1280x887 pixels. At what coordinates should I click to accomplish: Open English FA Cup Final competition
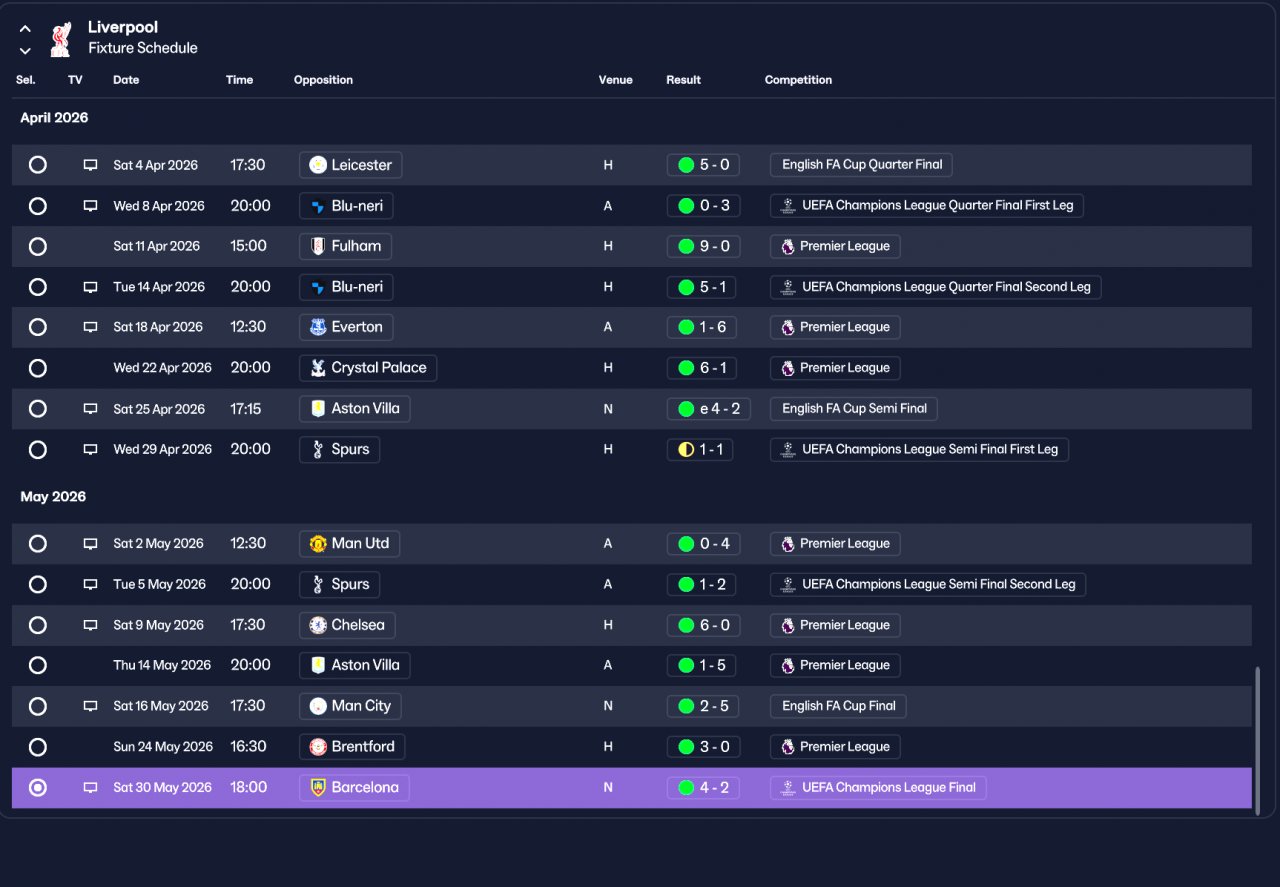point(839,706)
